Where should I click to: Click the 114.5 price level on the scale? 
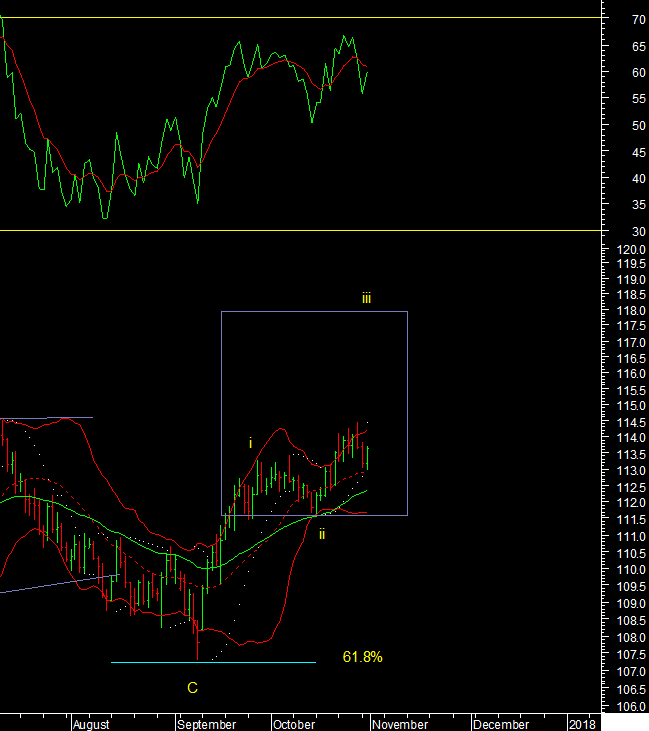pos(631,422)
